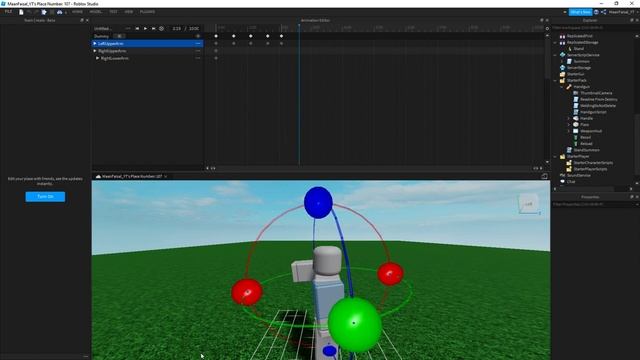Select first summary keyframe on Dummy row
This screenshot has width=640, height=360.
click(x=216, y=36)
